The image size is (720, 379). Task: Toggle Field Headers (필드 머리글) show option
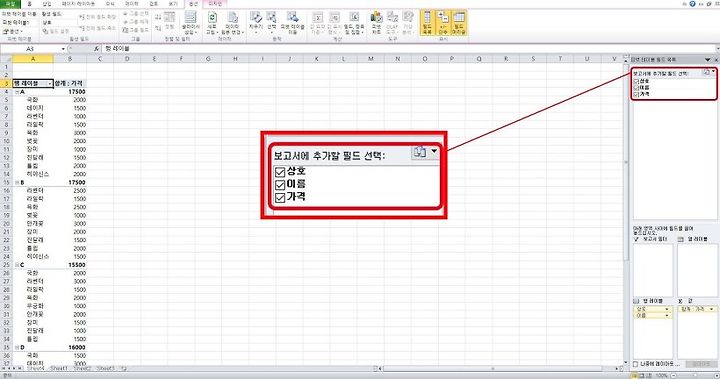coord(459,23)
